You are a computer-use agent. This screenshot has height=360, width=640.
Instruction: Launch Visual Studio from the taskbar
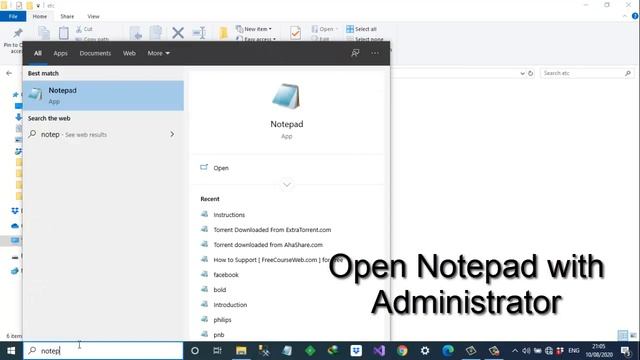tap(379, 351)
